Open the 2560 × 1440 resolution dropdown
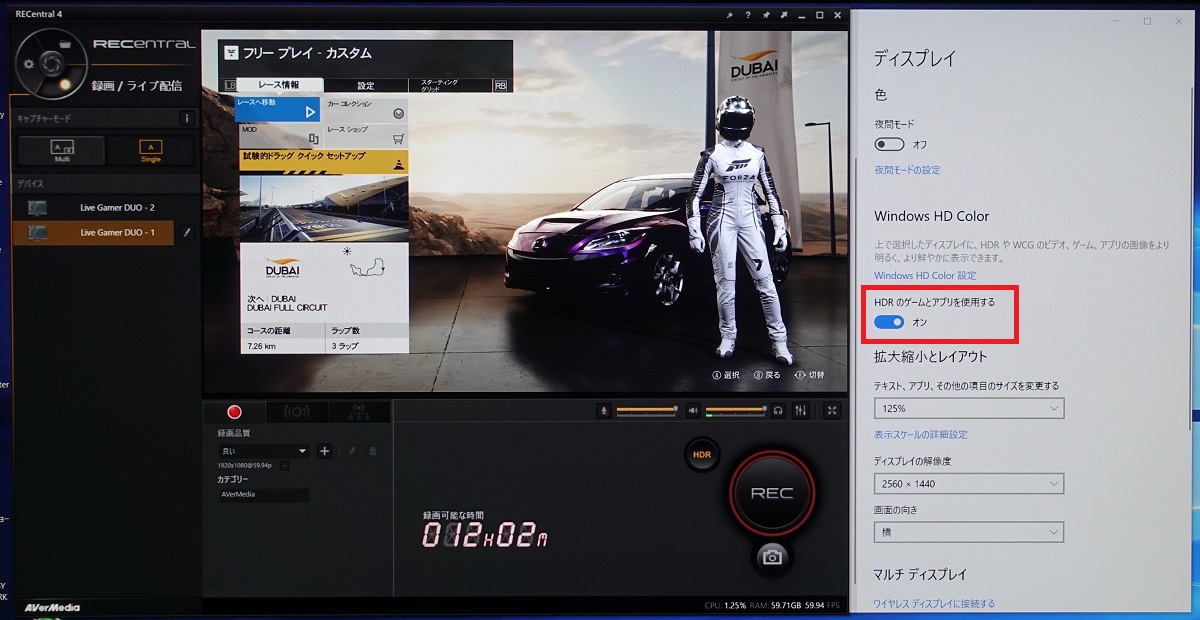 [969, 484]
